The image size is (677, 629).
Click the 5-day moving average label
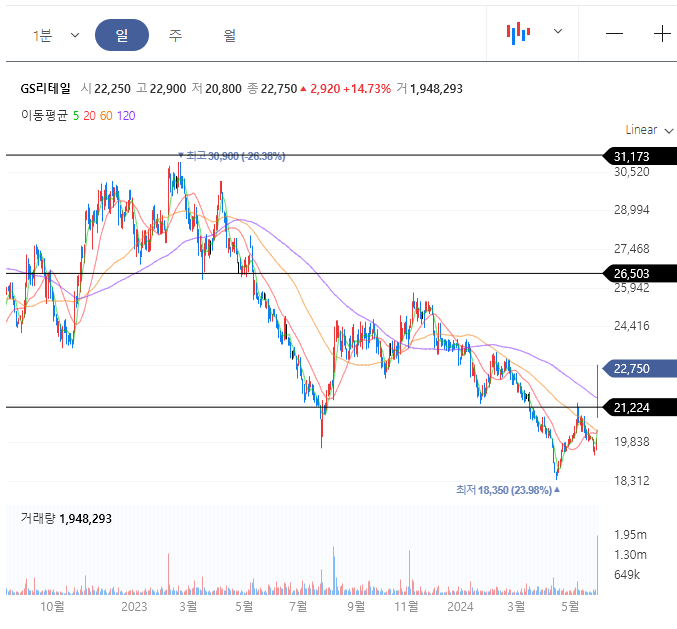76,116
